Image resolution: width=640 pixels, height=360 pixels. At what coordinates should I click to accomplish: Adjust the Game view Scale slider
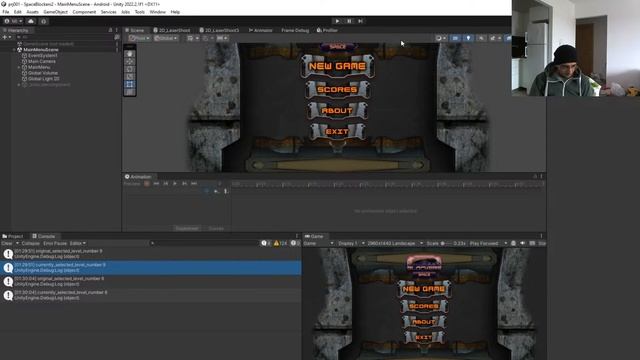pyautogui.click(x=447, y=243)
